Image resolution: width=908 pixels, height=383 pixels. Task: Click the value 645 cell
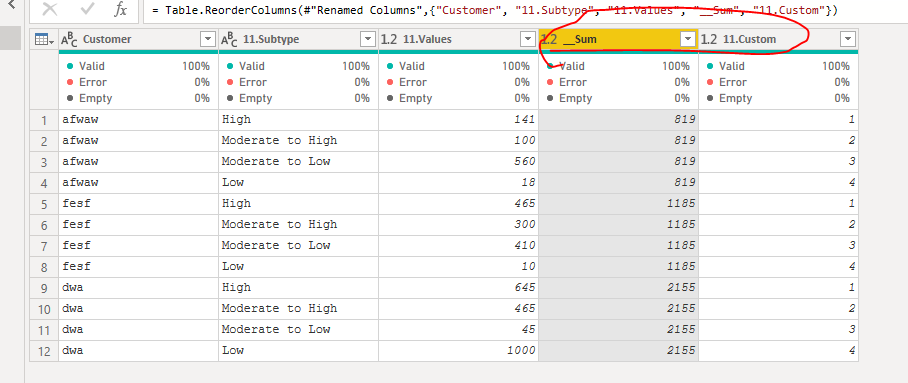(458, 288)
